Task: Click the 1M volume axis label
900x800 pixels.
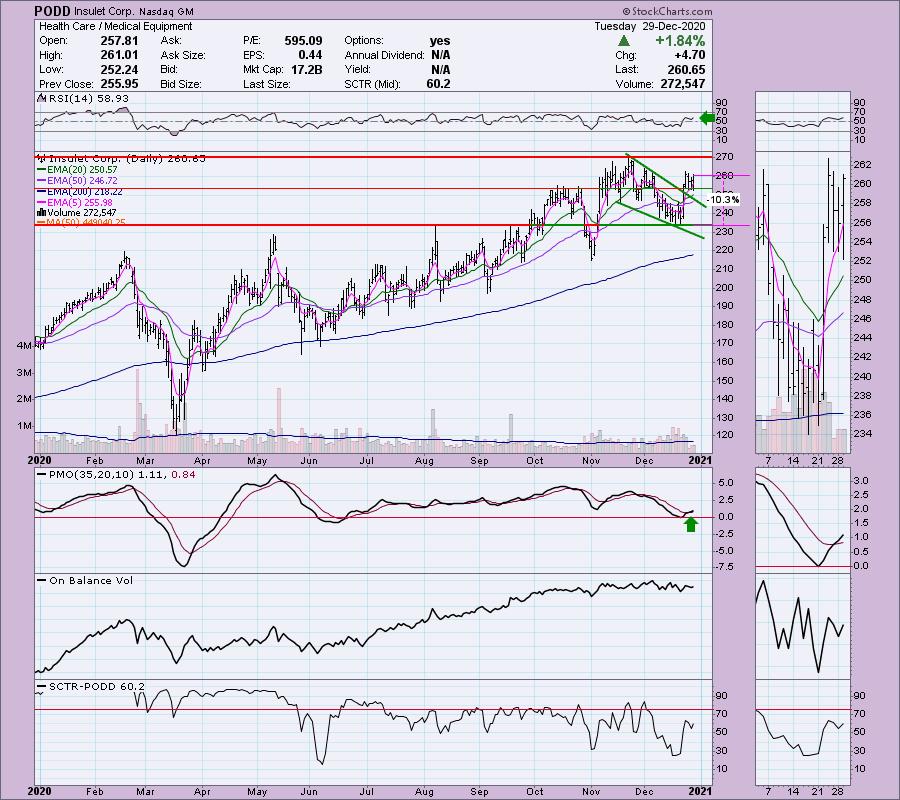Action: click(24, 426)
